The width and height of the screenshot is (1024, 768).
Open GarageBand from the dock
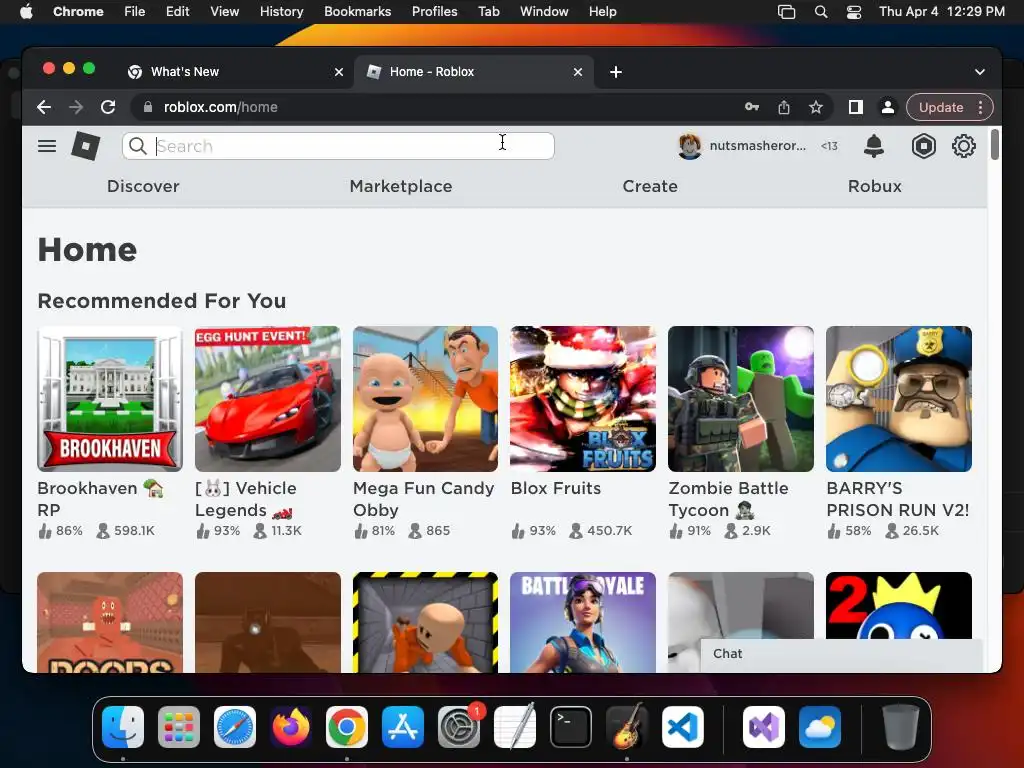click(x=627, y=727)
